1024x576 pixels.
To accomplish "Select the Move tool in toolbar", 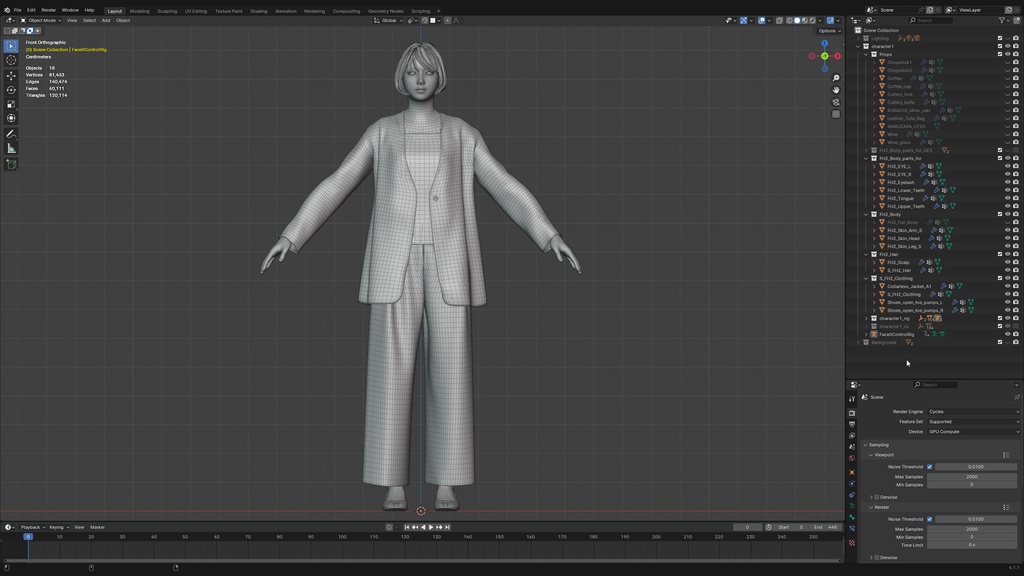I will 11,75.
